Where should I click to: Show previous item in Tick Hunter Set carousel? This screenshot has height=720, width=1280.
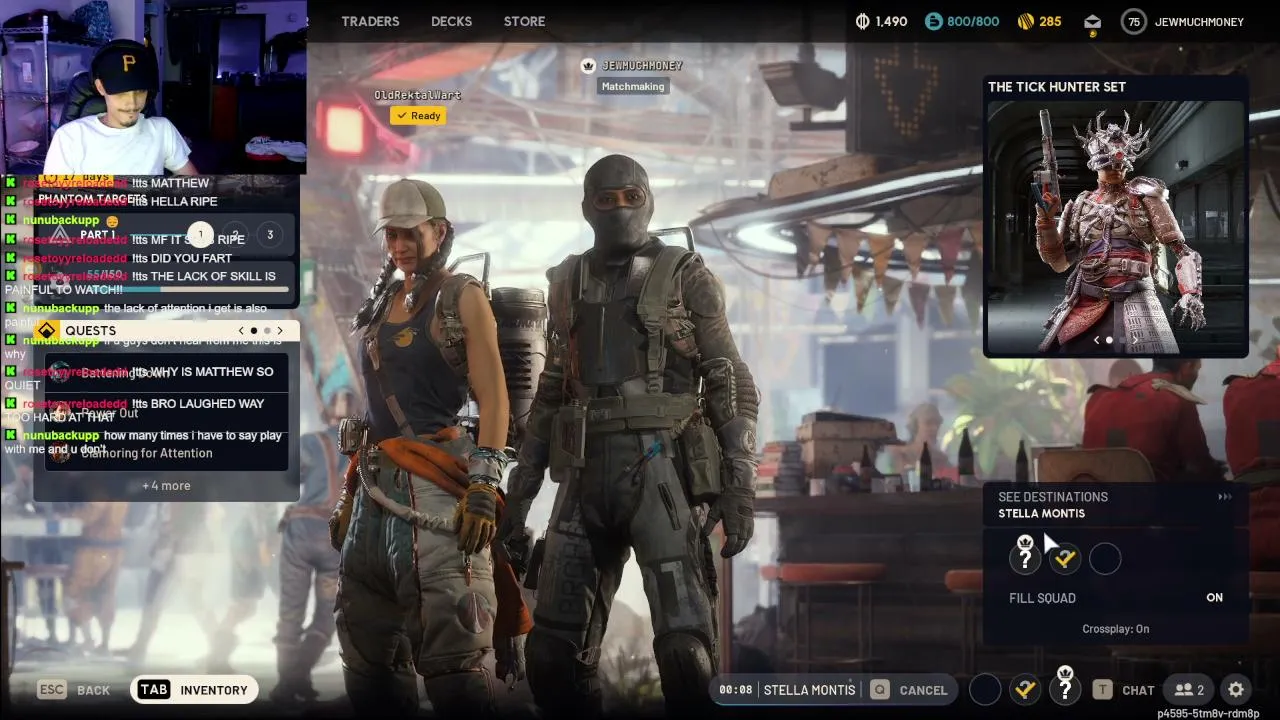(1096, 340)
